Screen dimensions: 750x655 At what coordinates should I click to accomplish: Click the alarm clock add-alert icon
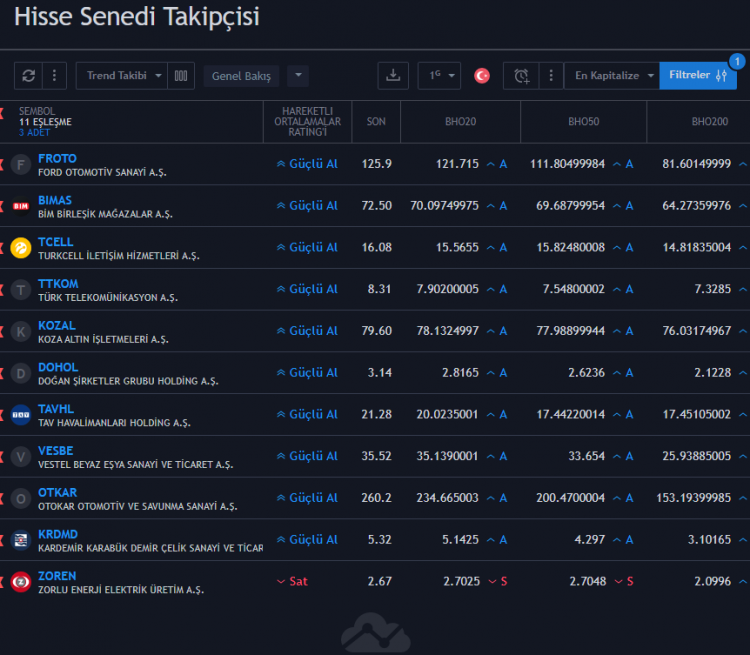[521, 76]
